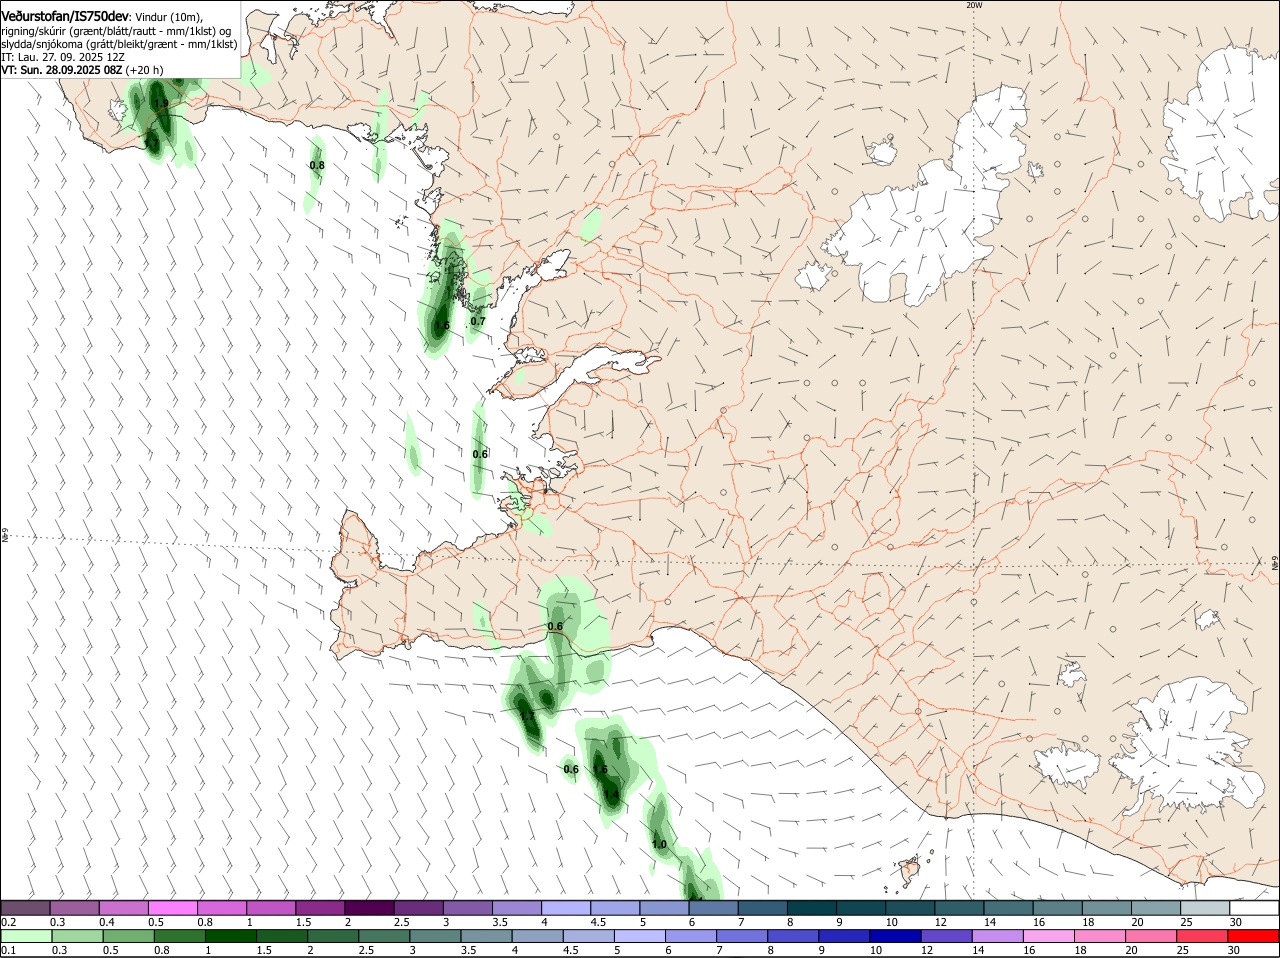The height and width of the screenshot is (958, 1280).
Task: Click the 20W longitude label
Action: click(974, 5)
